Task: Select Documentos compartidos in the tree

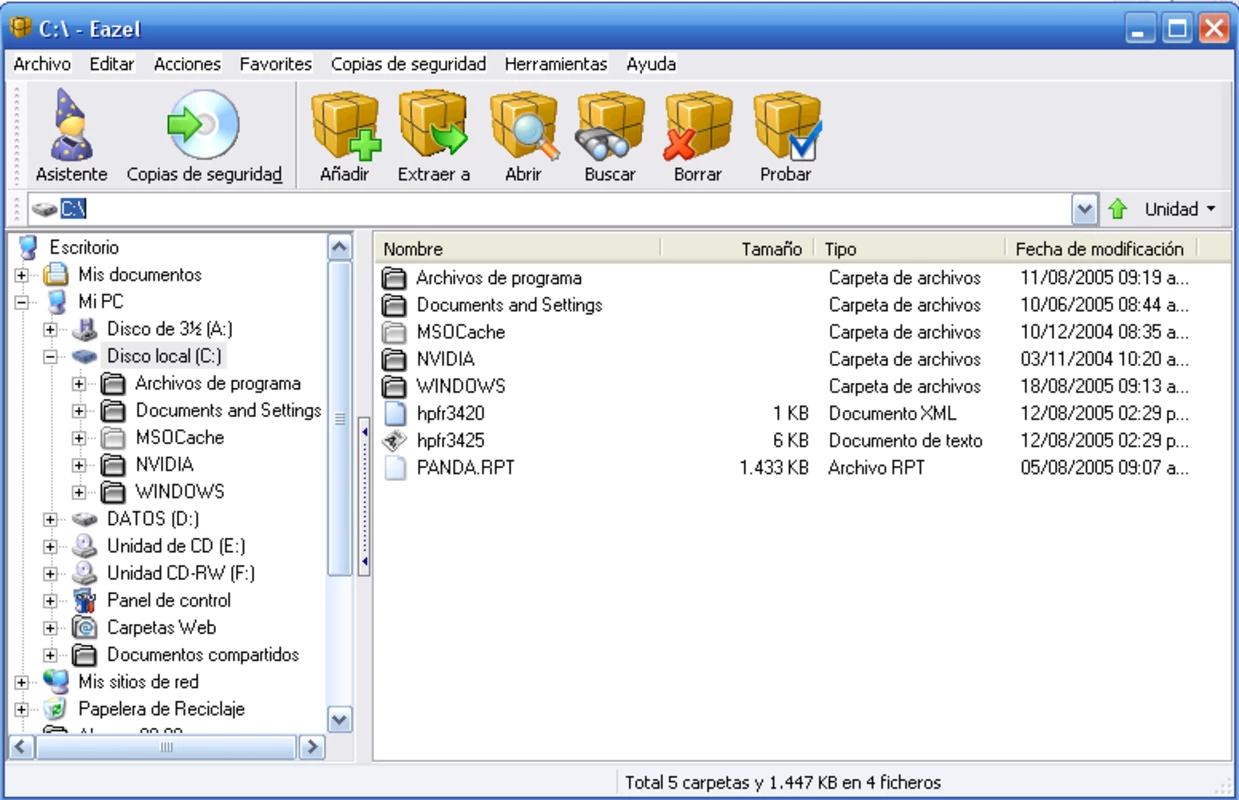Action: (203, 655)
